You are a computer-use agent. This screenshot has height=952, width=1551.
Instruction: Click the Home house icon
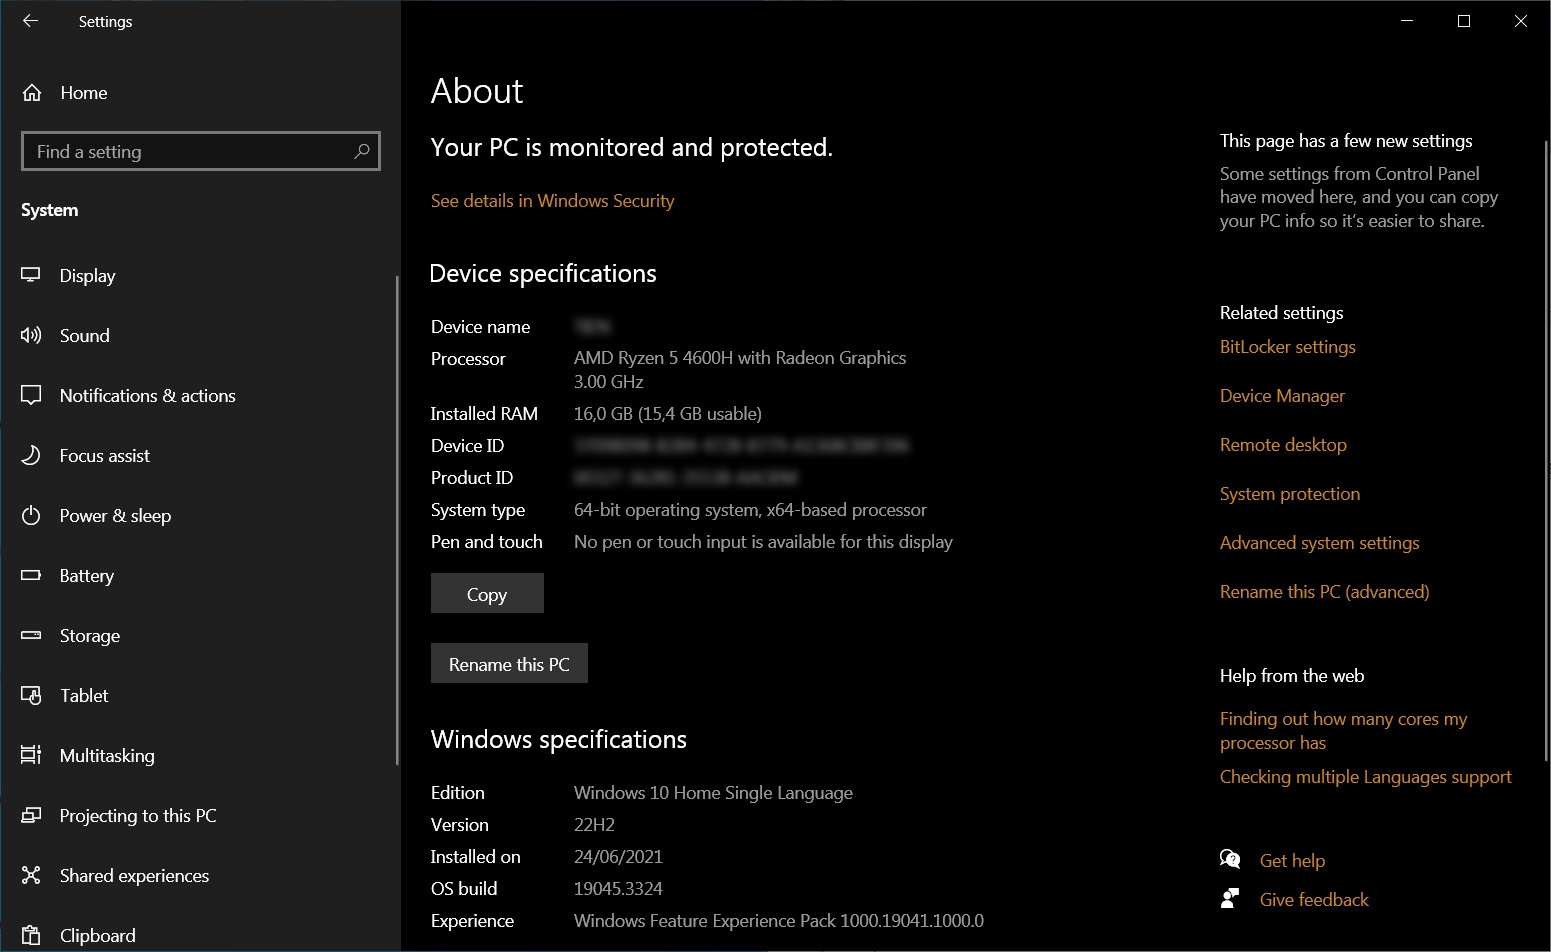(32, 93)
